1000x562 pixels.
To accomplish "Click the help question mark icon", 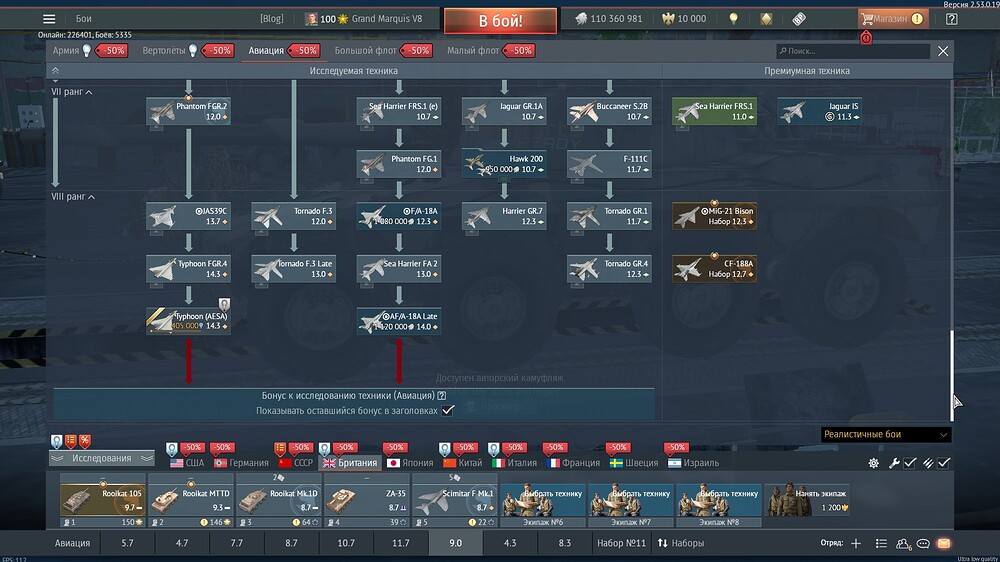I will pos(950,19).
